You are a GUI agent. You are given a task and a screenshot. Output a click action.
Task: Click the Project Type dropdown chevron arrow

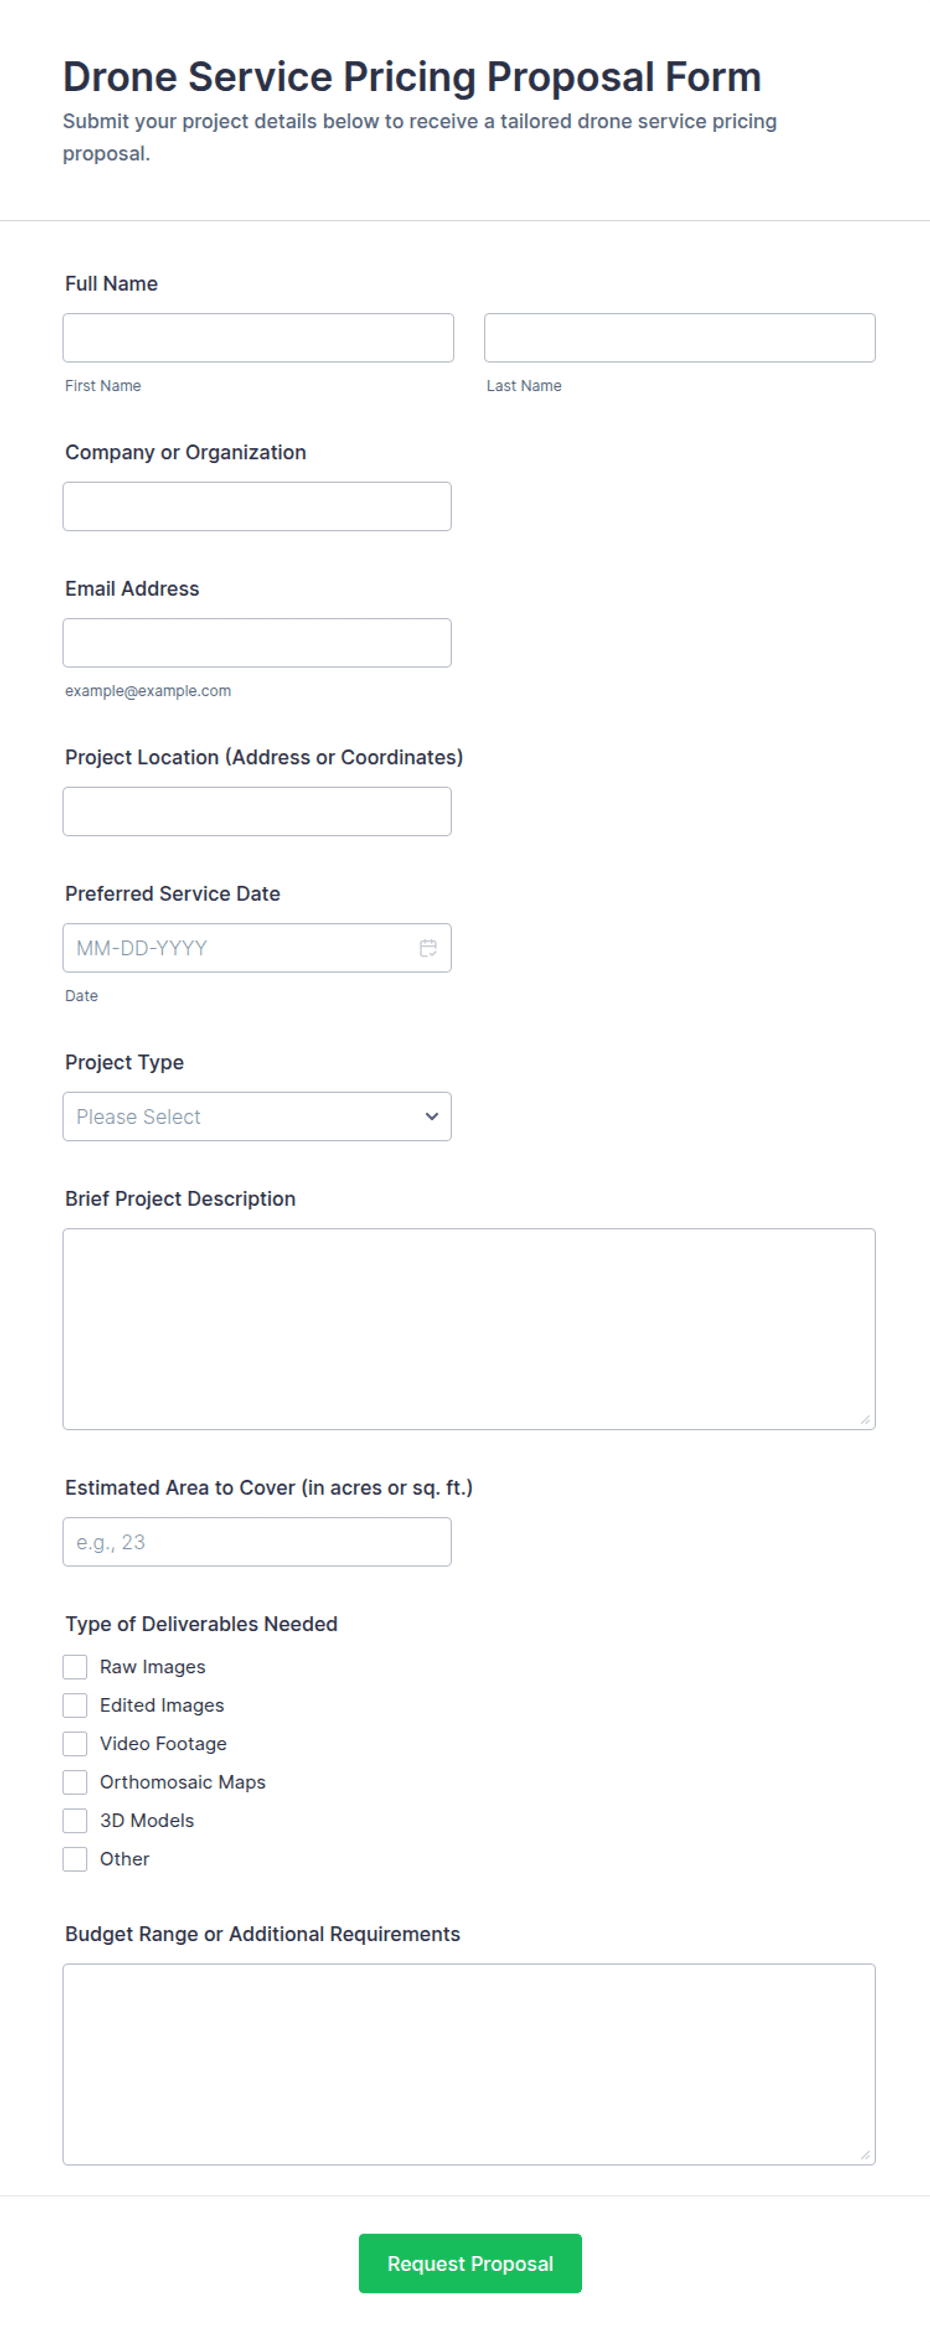(432, 1117)
